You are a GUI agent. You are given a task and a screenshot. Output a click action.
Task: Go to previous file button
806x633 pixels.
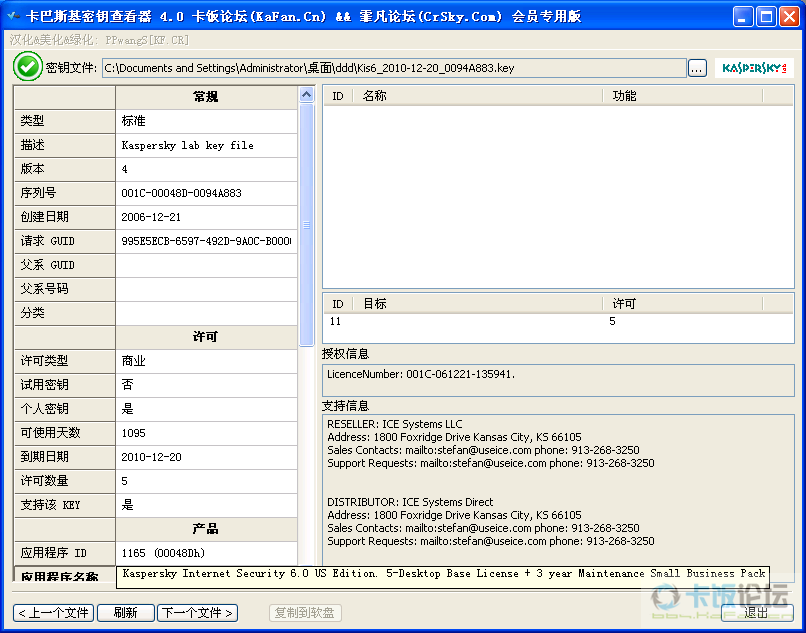(x=53, y=612)
